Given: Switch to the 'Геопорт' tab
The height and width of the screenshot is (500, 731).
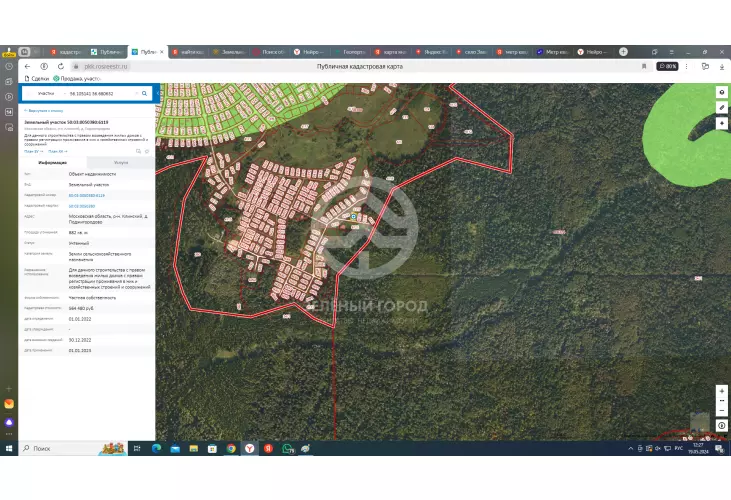Looking at the screenshot, I should tap(351, 52).
